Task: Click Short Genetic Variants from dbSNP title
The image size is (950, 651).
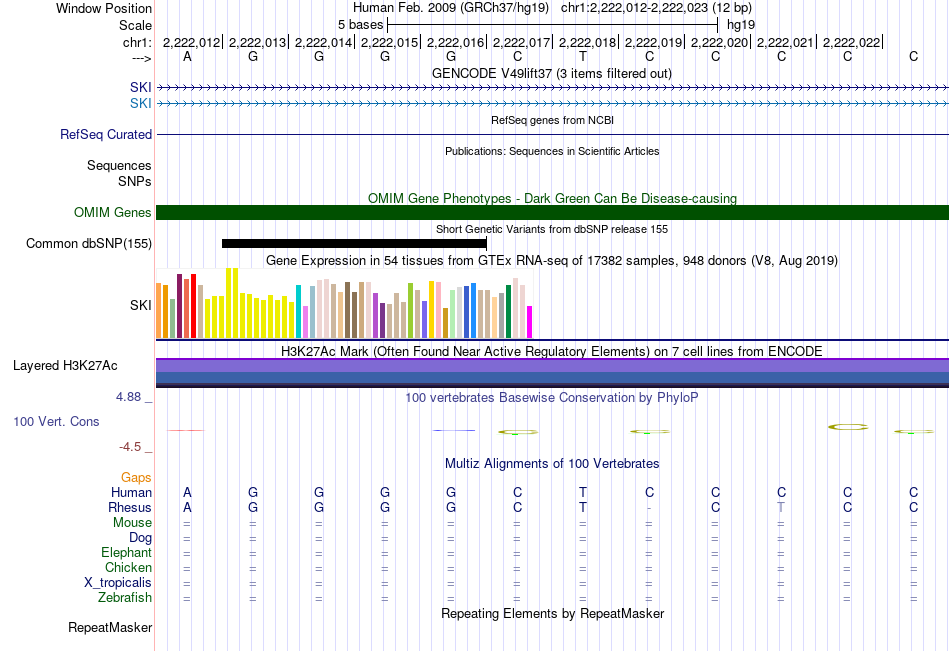Action: [552, 229]
